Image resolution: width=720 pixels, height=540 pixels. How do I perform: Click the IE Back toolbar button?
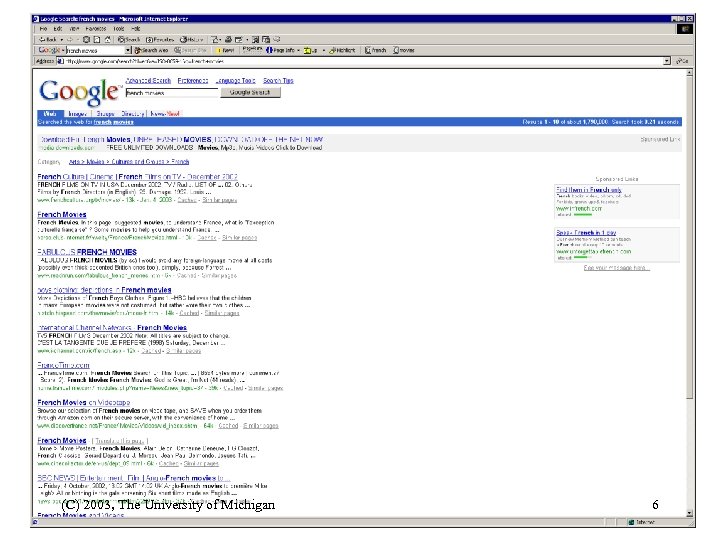(x=47, y=39)
